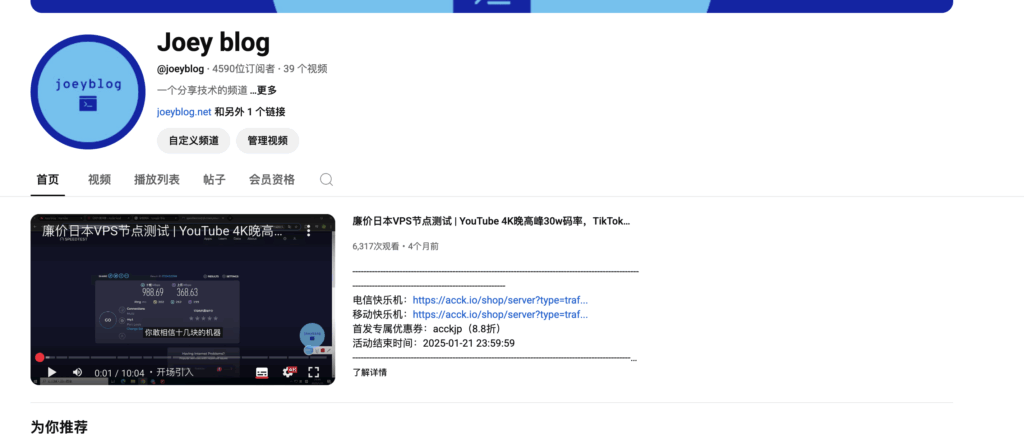1024x444 pixels.
Task: Click the 管理视频 button
Action: pos(268,140)
